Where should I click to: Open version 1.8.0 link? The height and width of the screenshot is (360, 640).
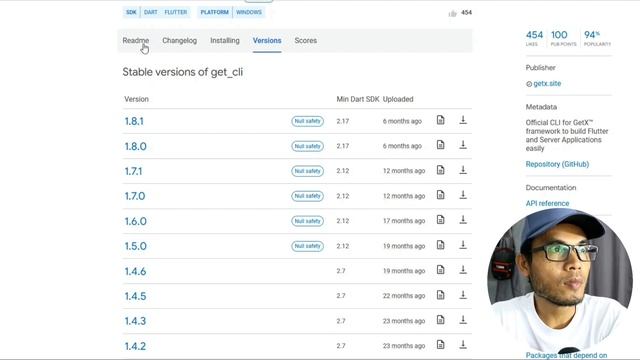[136, 146]
